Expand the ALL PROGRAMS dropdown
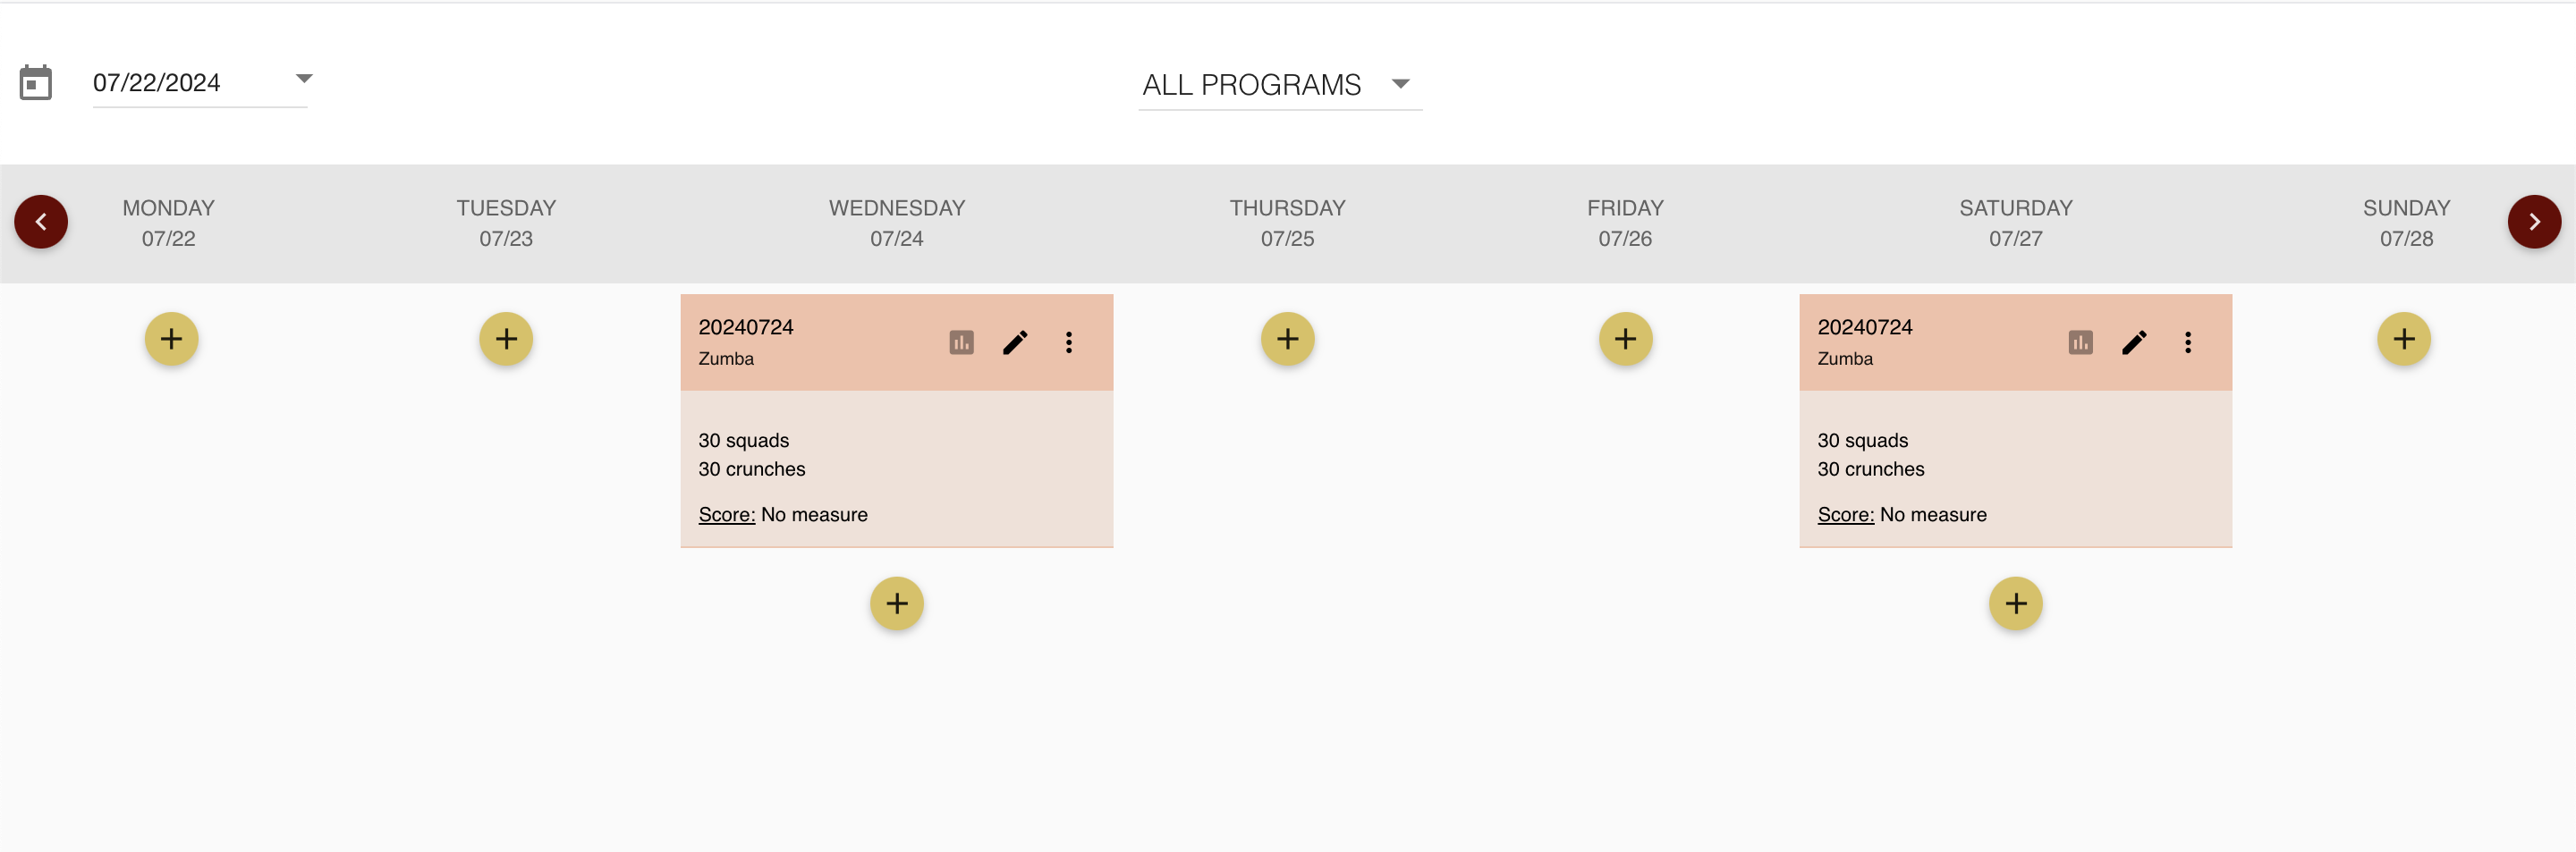The width and height of the screenshot is (2576, 852). point(1280,84)
